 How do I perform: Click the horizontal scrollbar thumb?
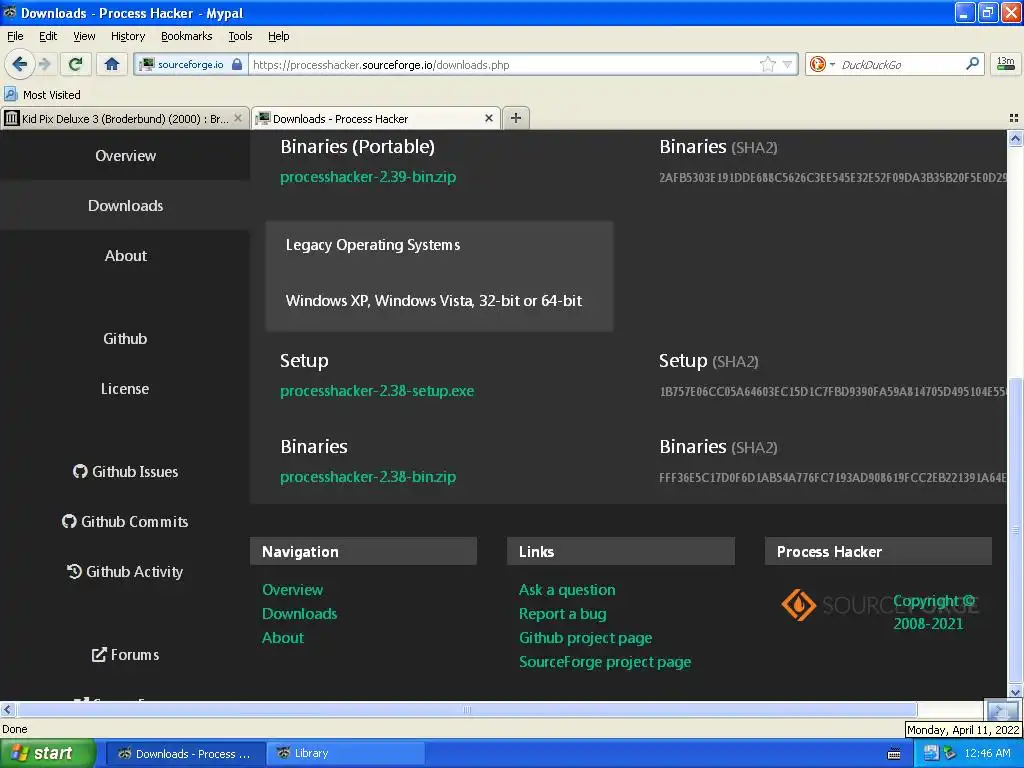click(467, 709)
